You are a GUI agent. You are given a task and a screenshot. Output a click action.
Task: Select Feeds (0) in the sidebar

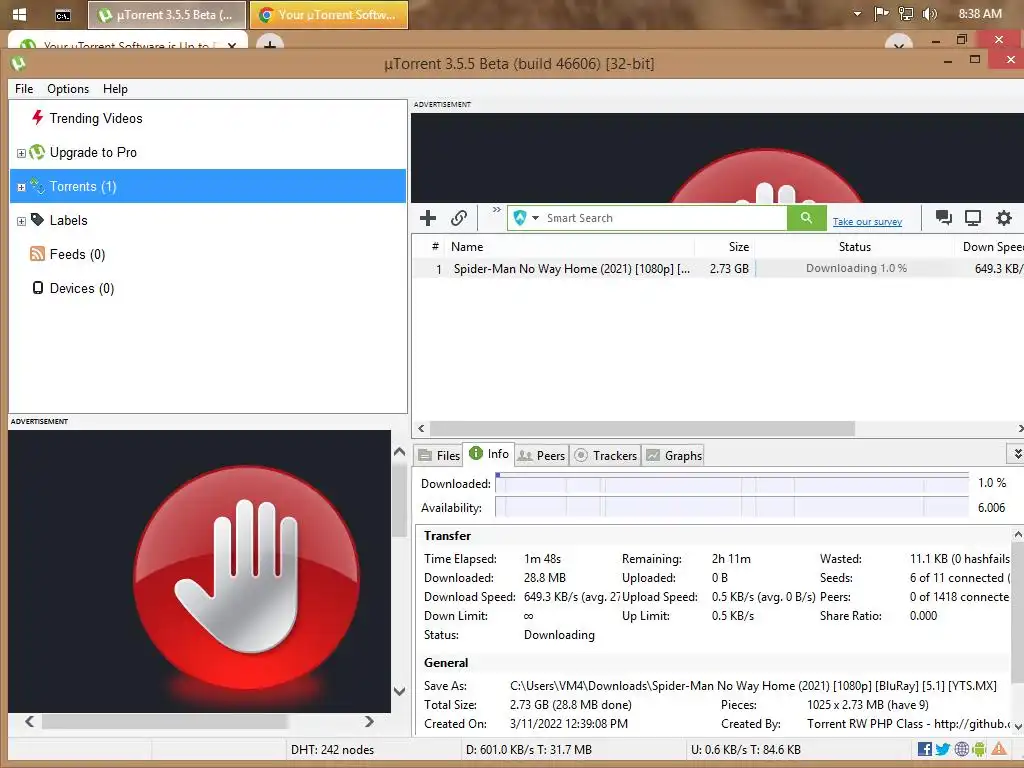coord(78,254)
